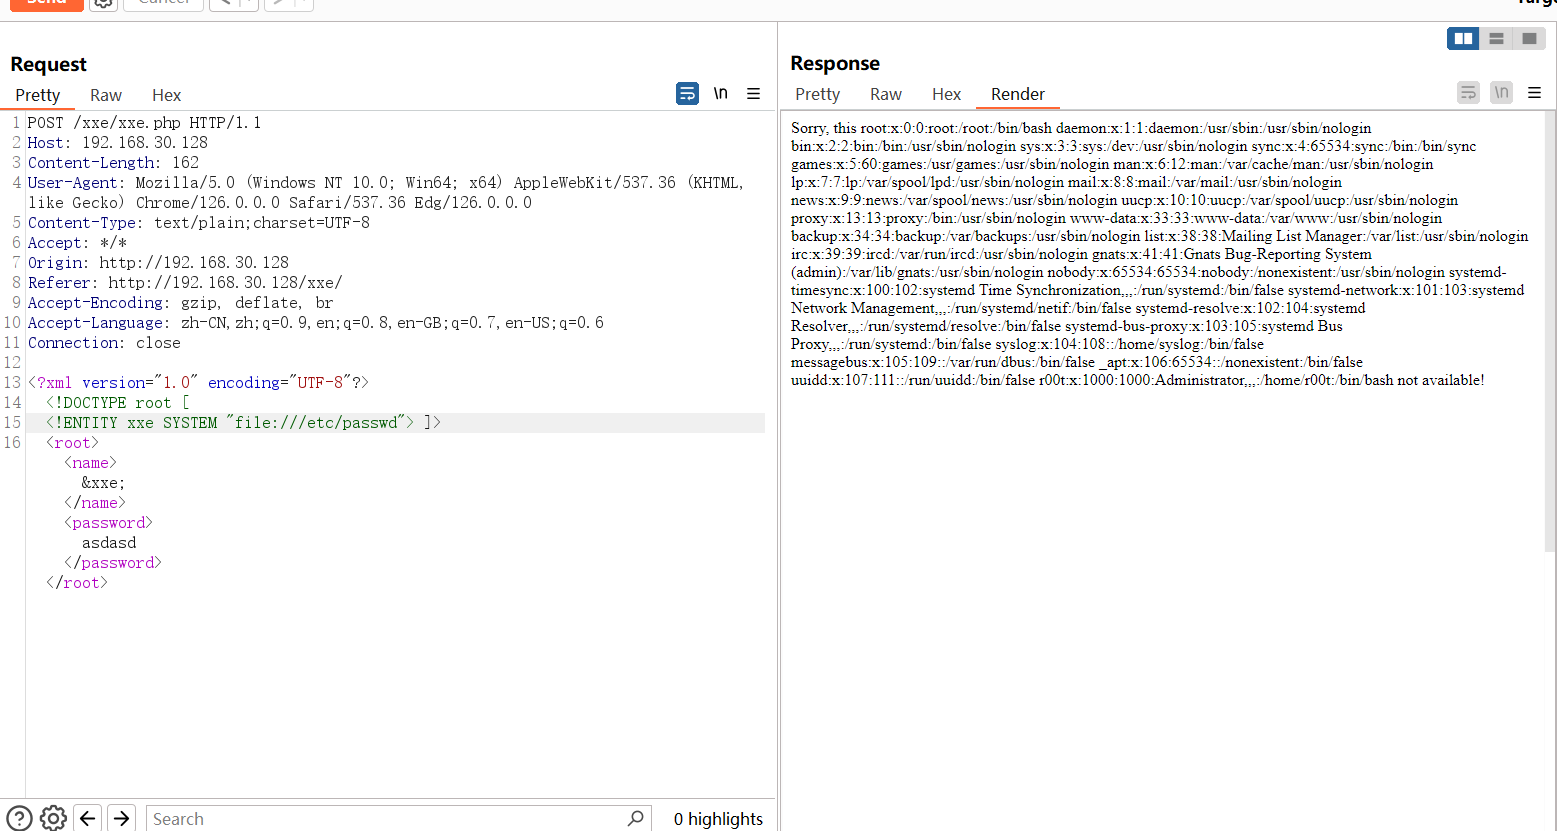Click the closing '</name>' tag

pos(95,503)
